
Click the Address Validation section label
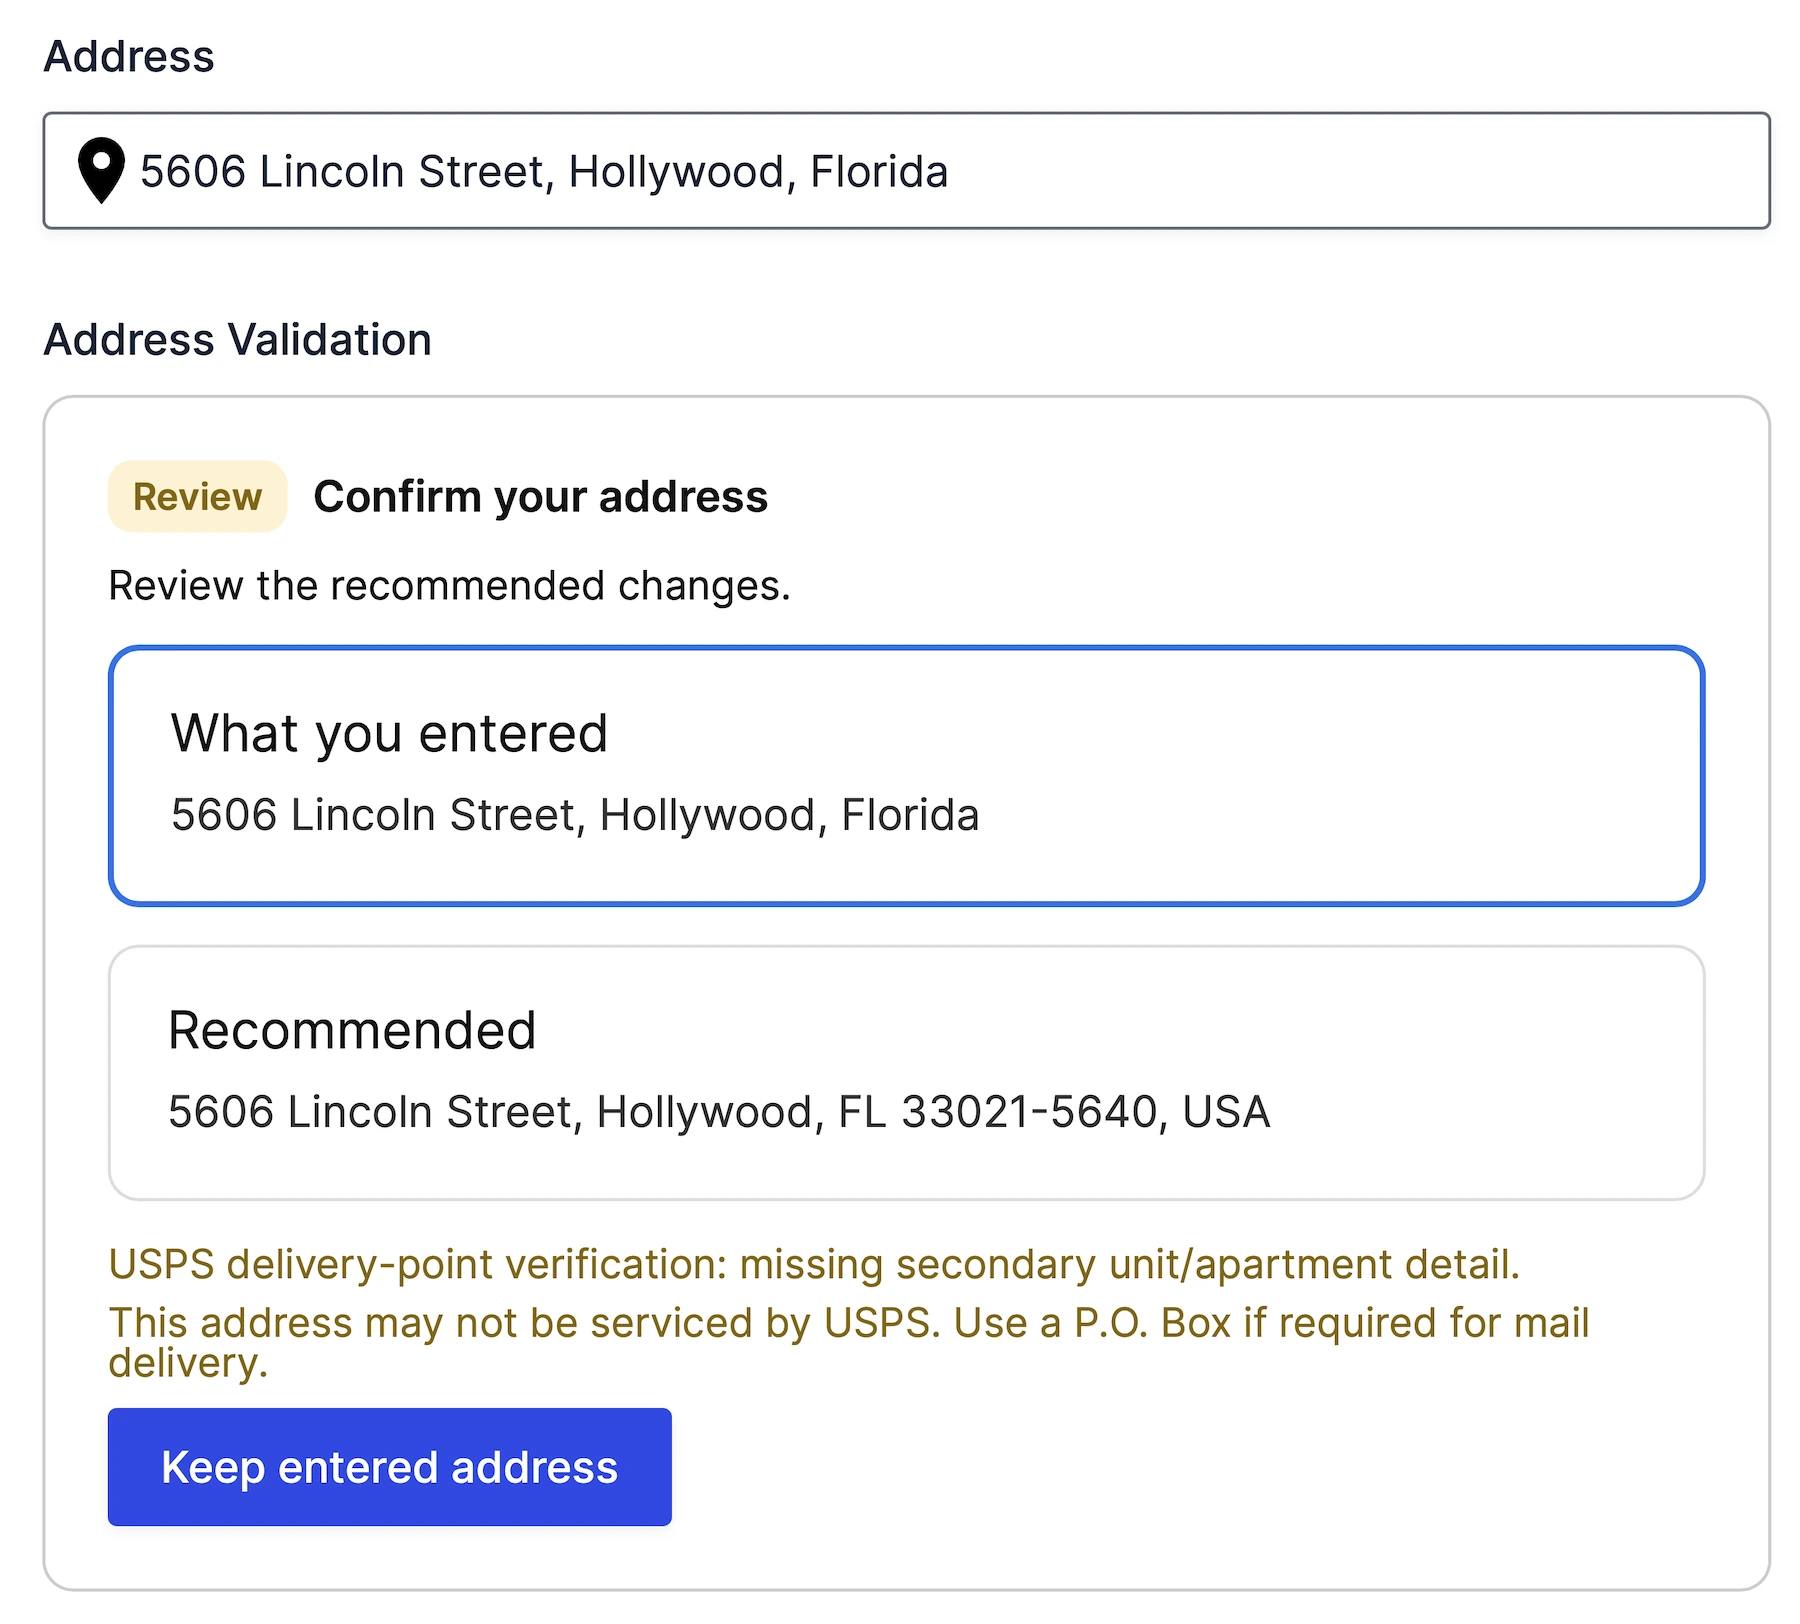238,340
